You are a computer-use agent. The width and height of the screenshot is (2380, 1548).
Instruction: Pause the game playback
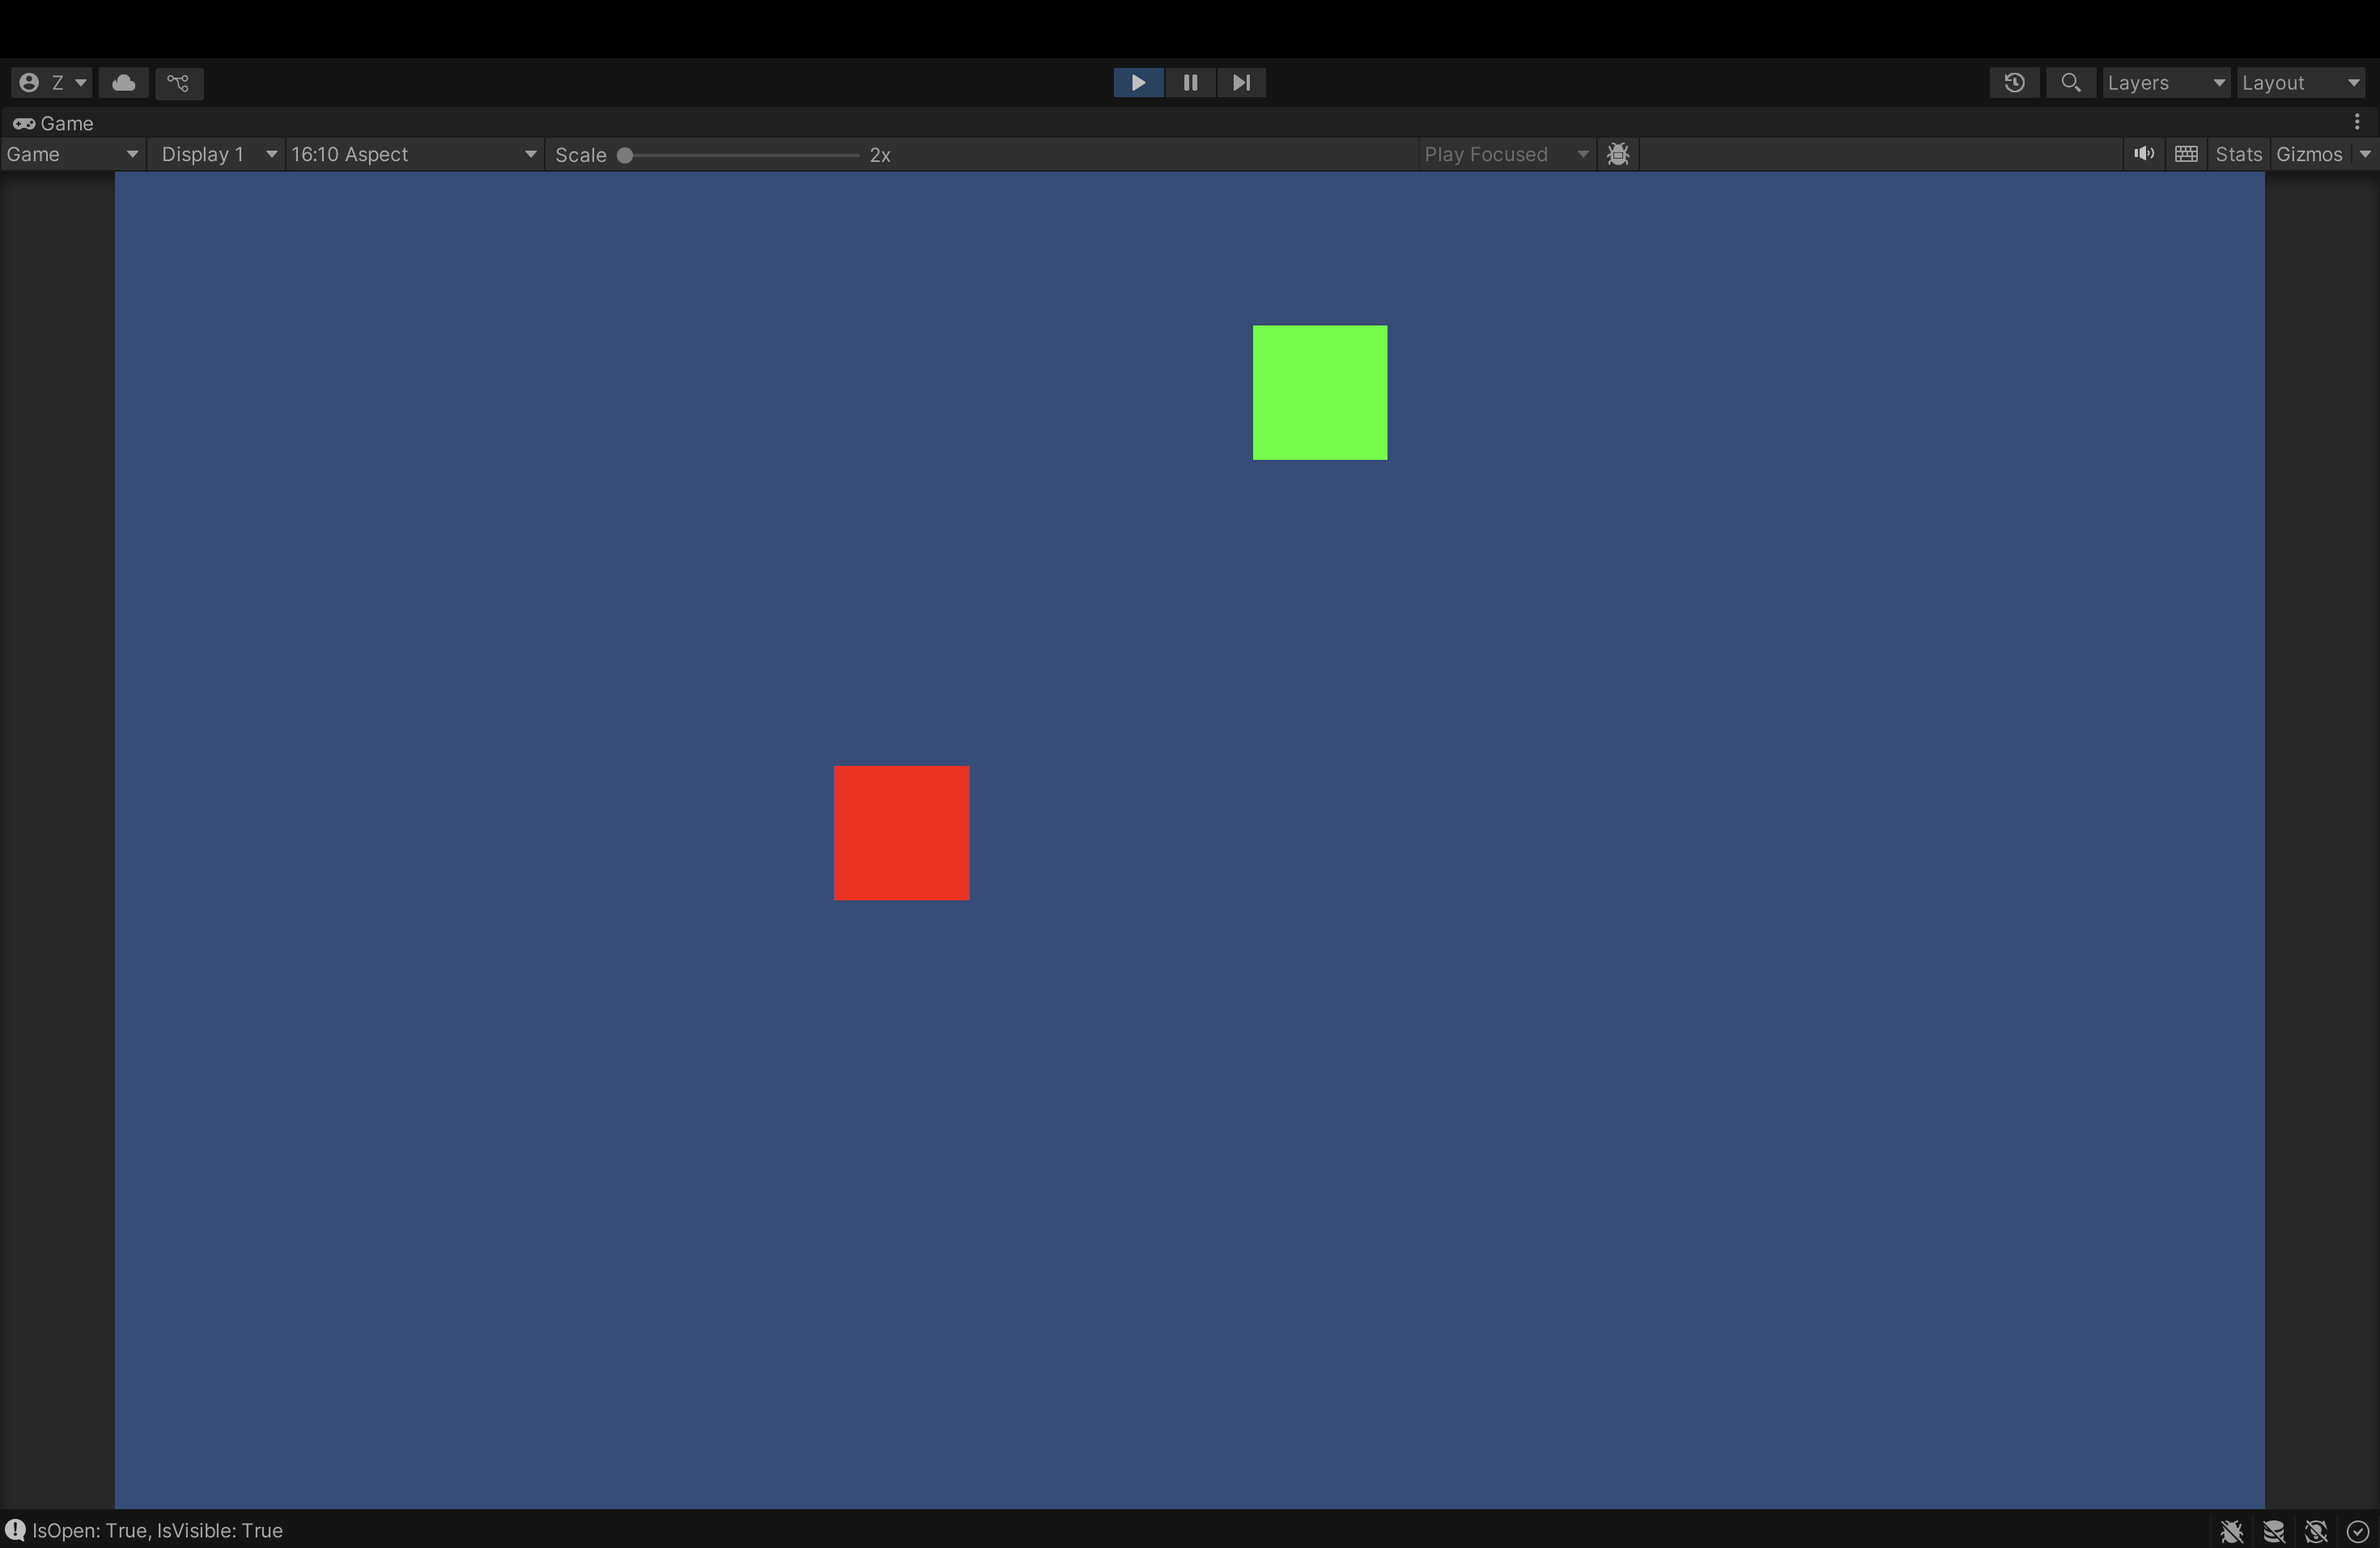point(1190,83)
